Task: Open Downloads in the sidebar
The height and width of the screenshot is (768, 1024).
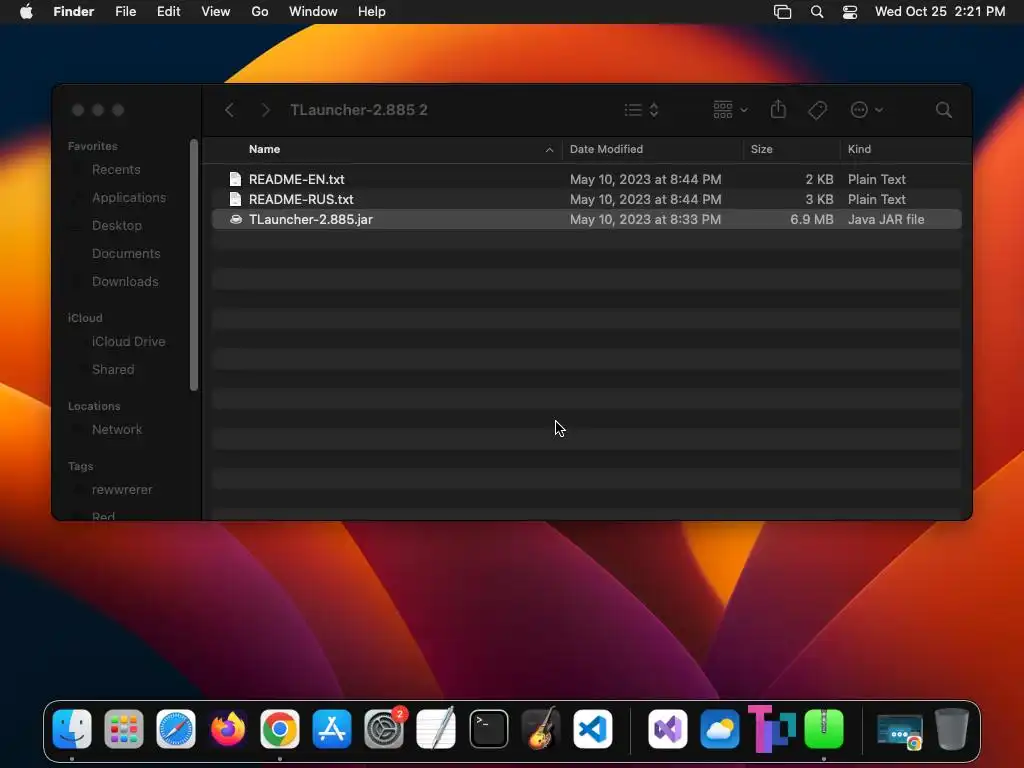Action: click(125, 282)
